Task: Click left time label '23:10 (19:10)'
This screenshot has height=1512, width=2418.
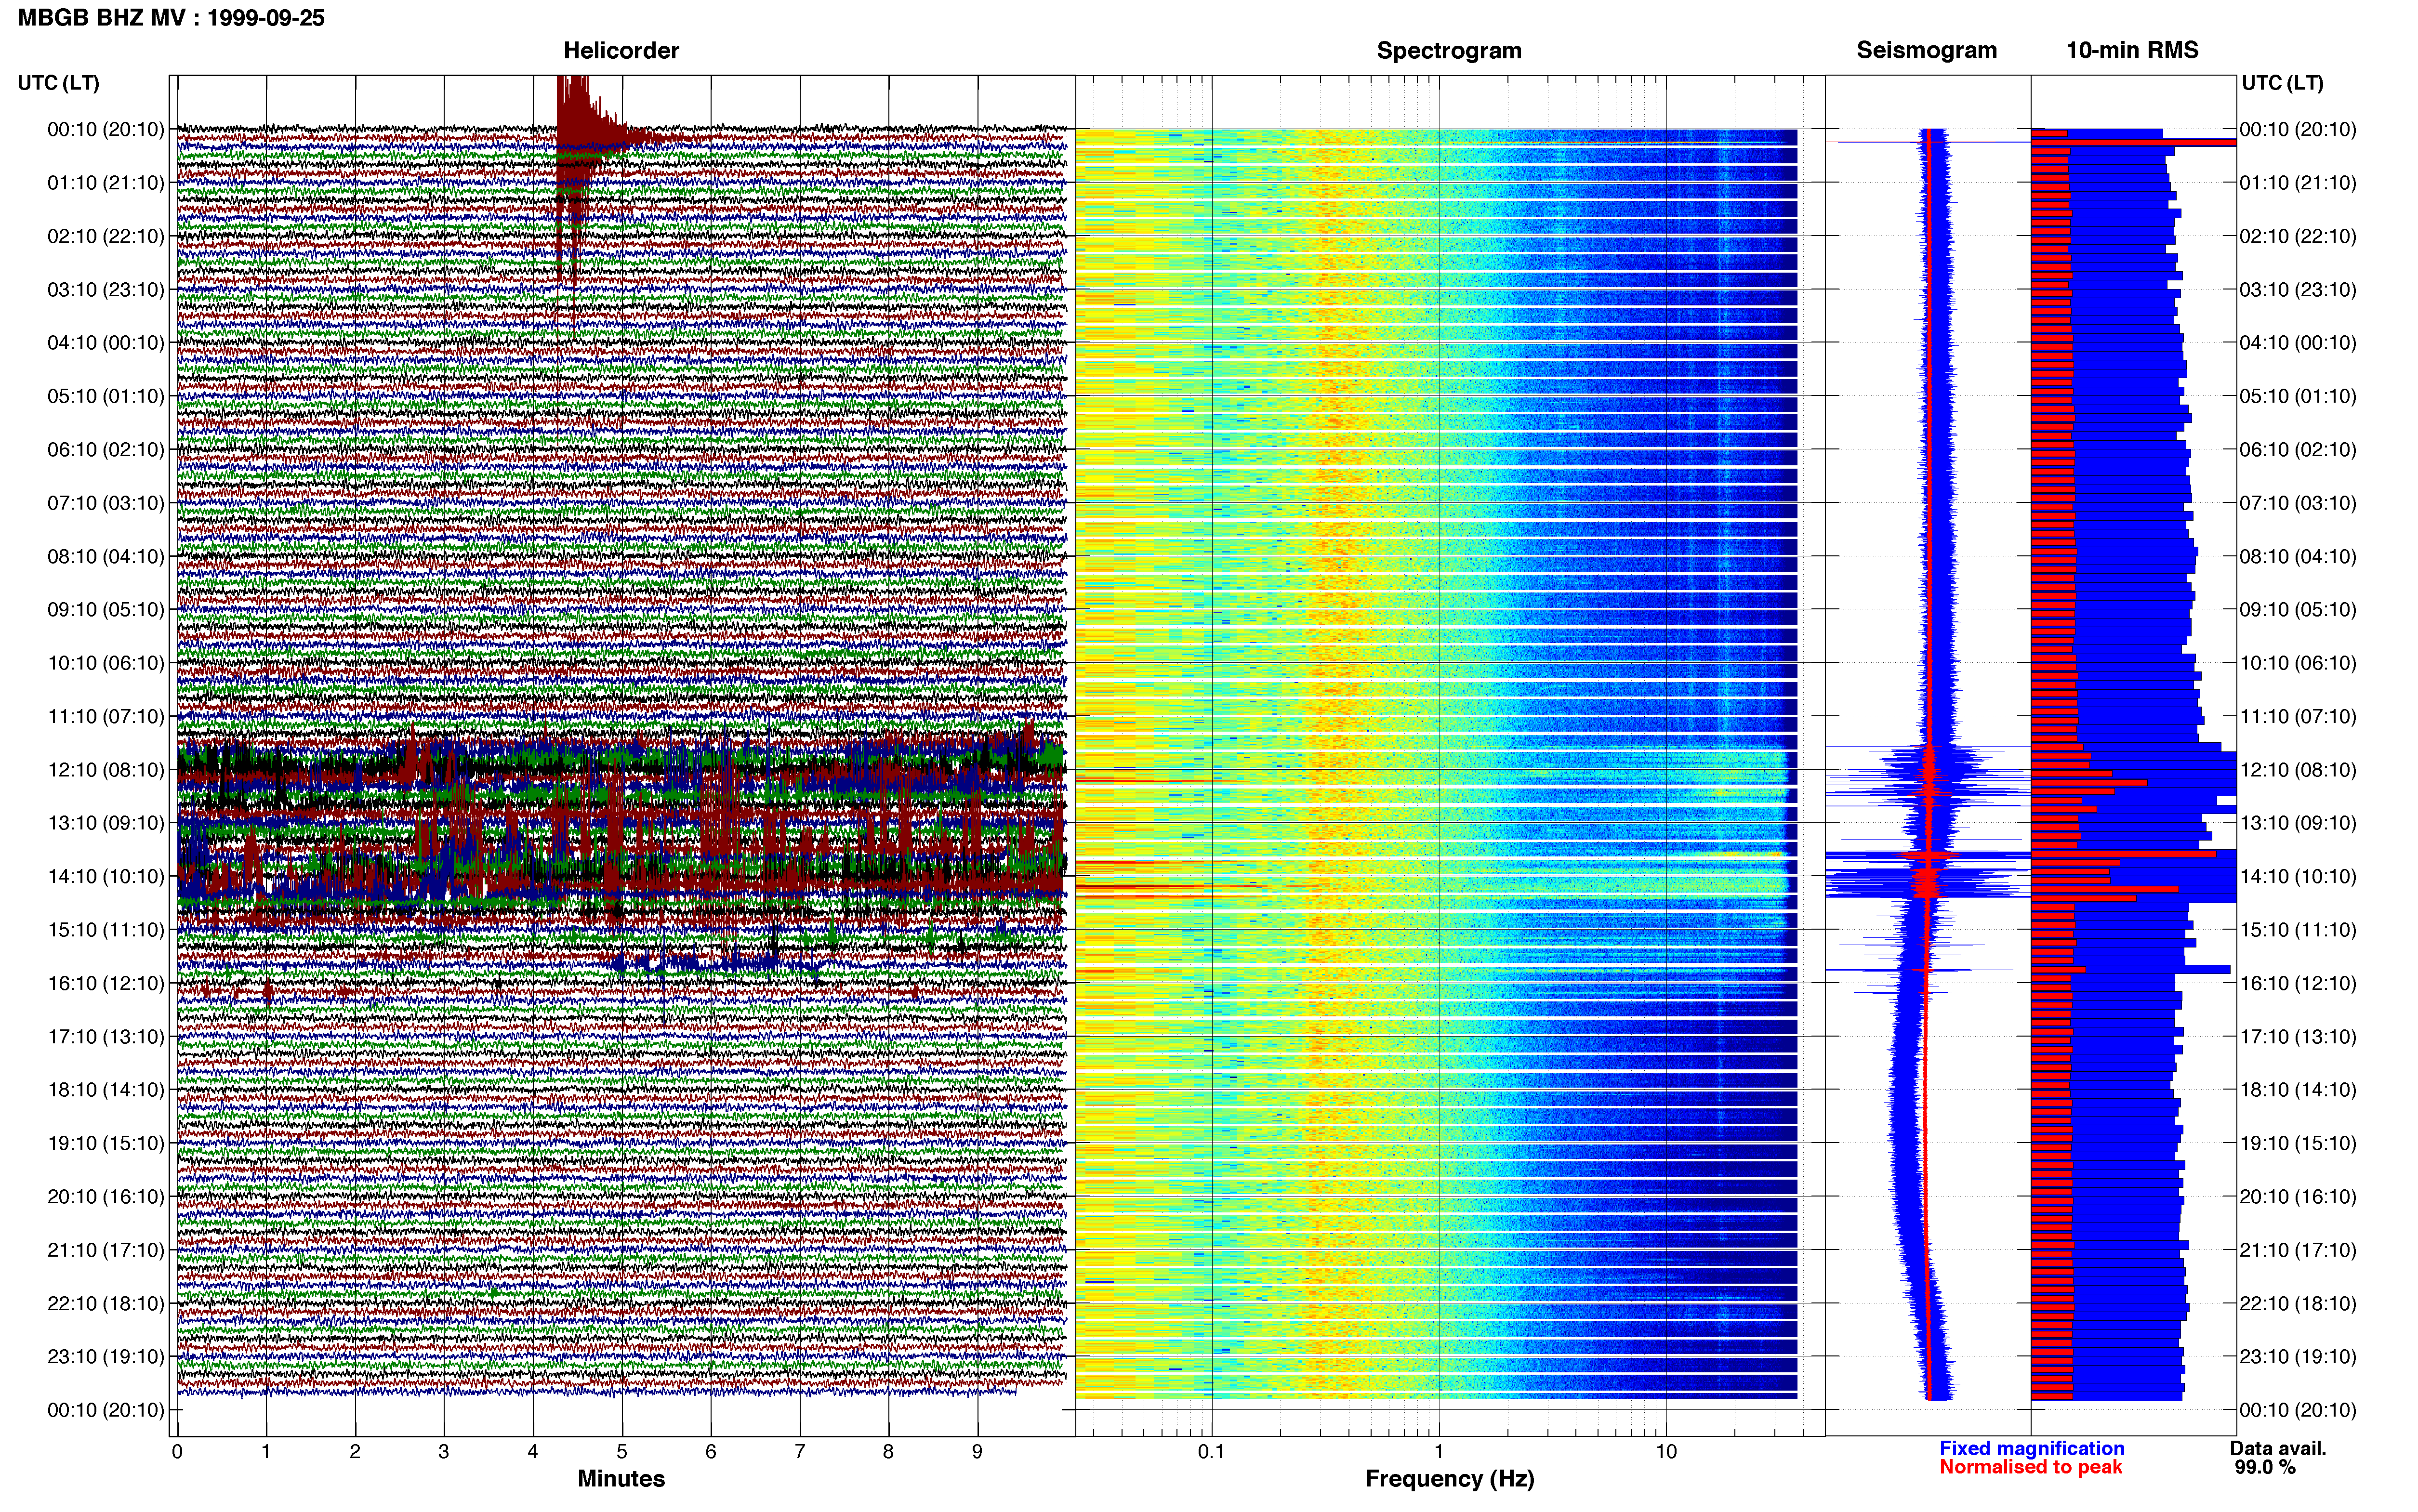Action: pos(106,1357)
